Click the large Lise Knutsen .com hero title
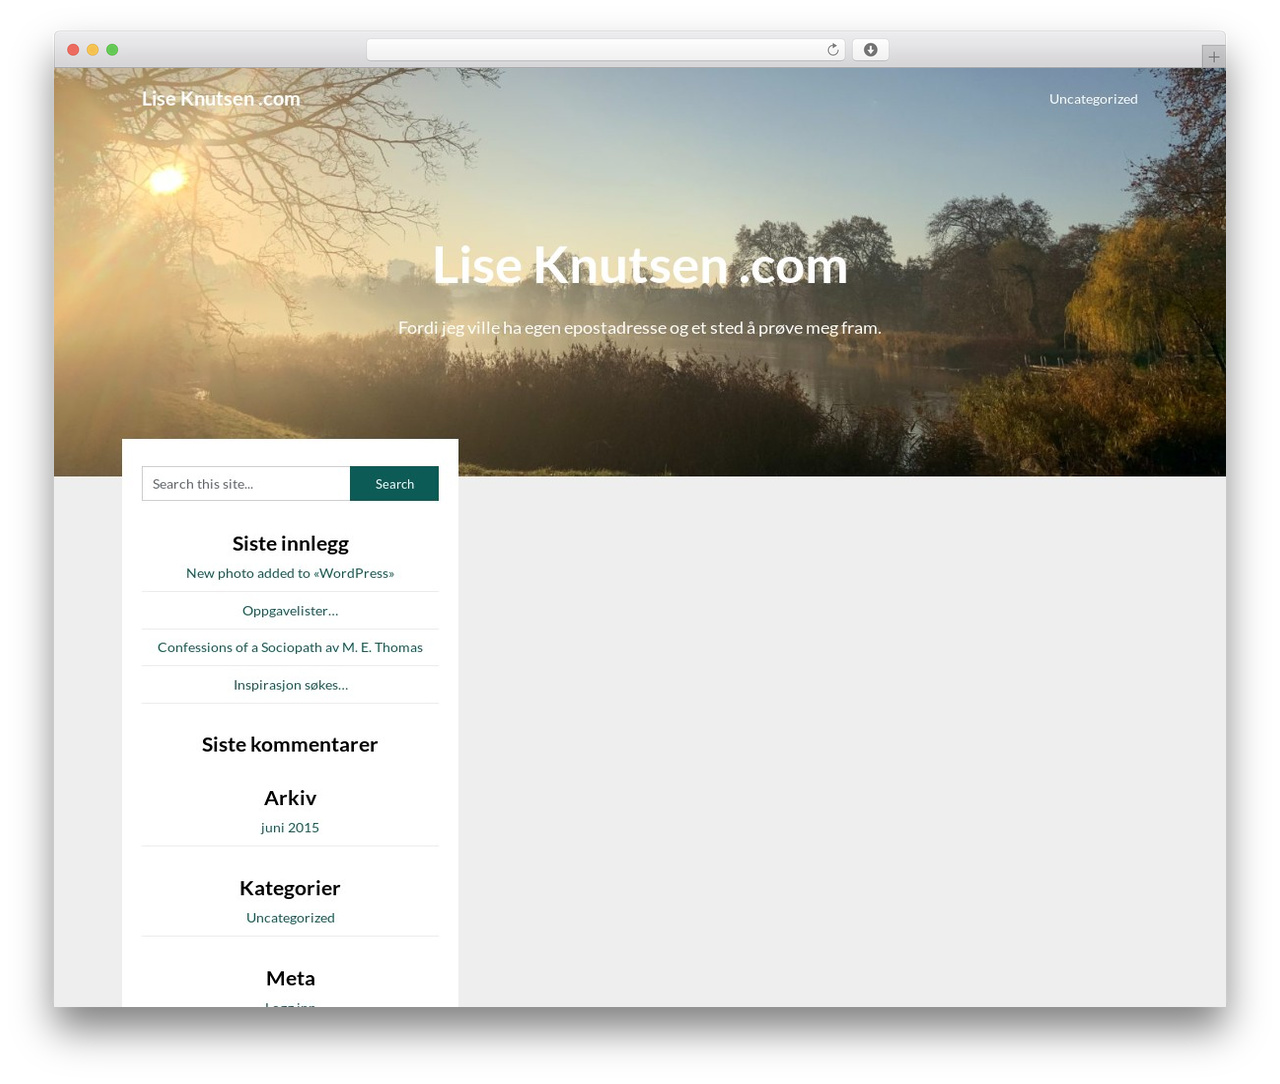The image size is (1280, 1084). tap(640, 265)
